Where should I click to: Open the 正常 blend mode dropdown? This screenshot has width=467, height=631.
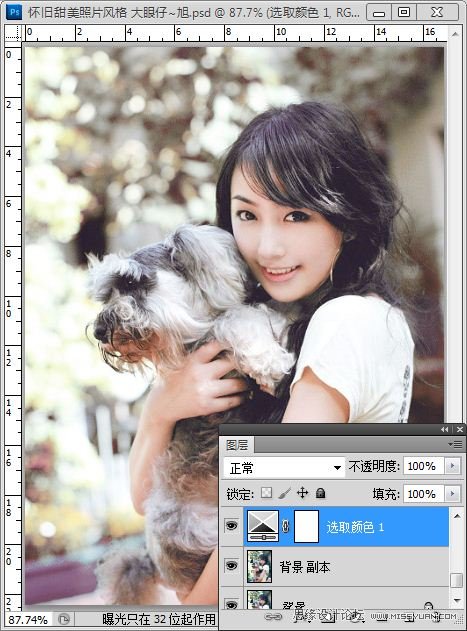tap(284, 468)
